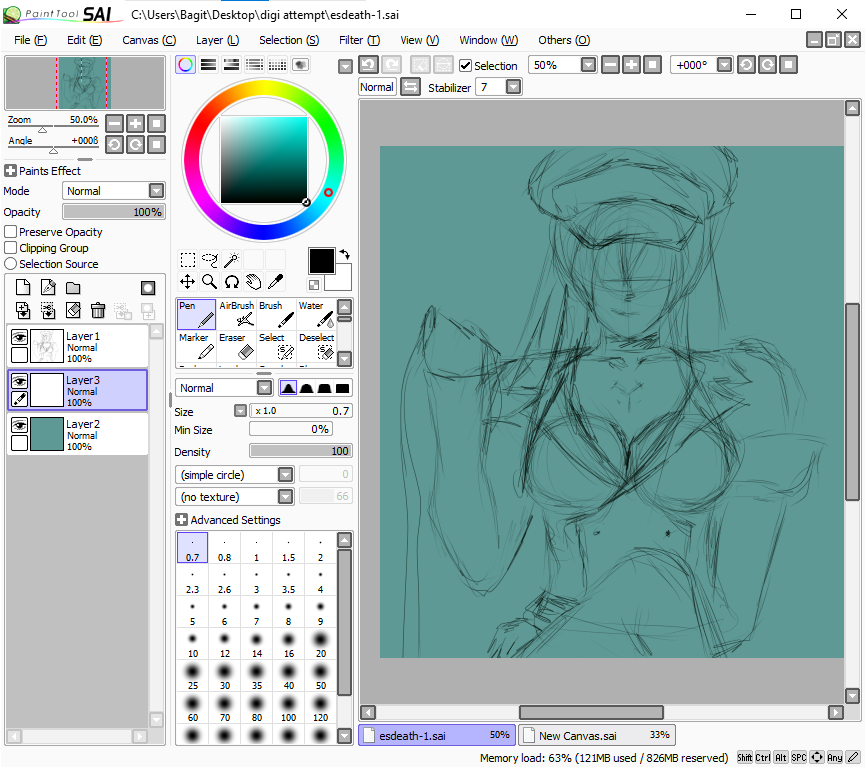Screen dimensions: 866x768
Task: Show the color wheel panel
Action: coord(186,65)
